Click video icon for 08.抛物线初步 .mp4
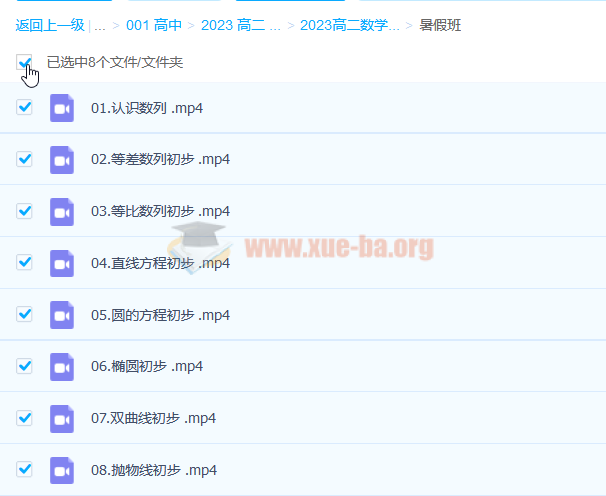Image resolution: width=606 pixels, height=496 pixels. [62, 470]
